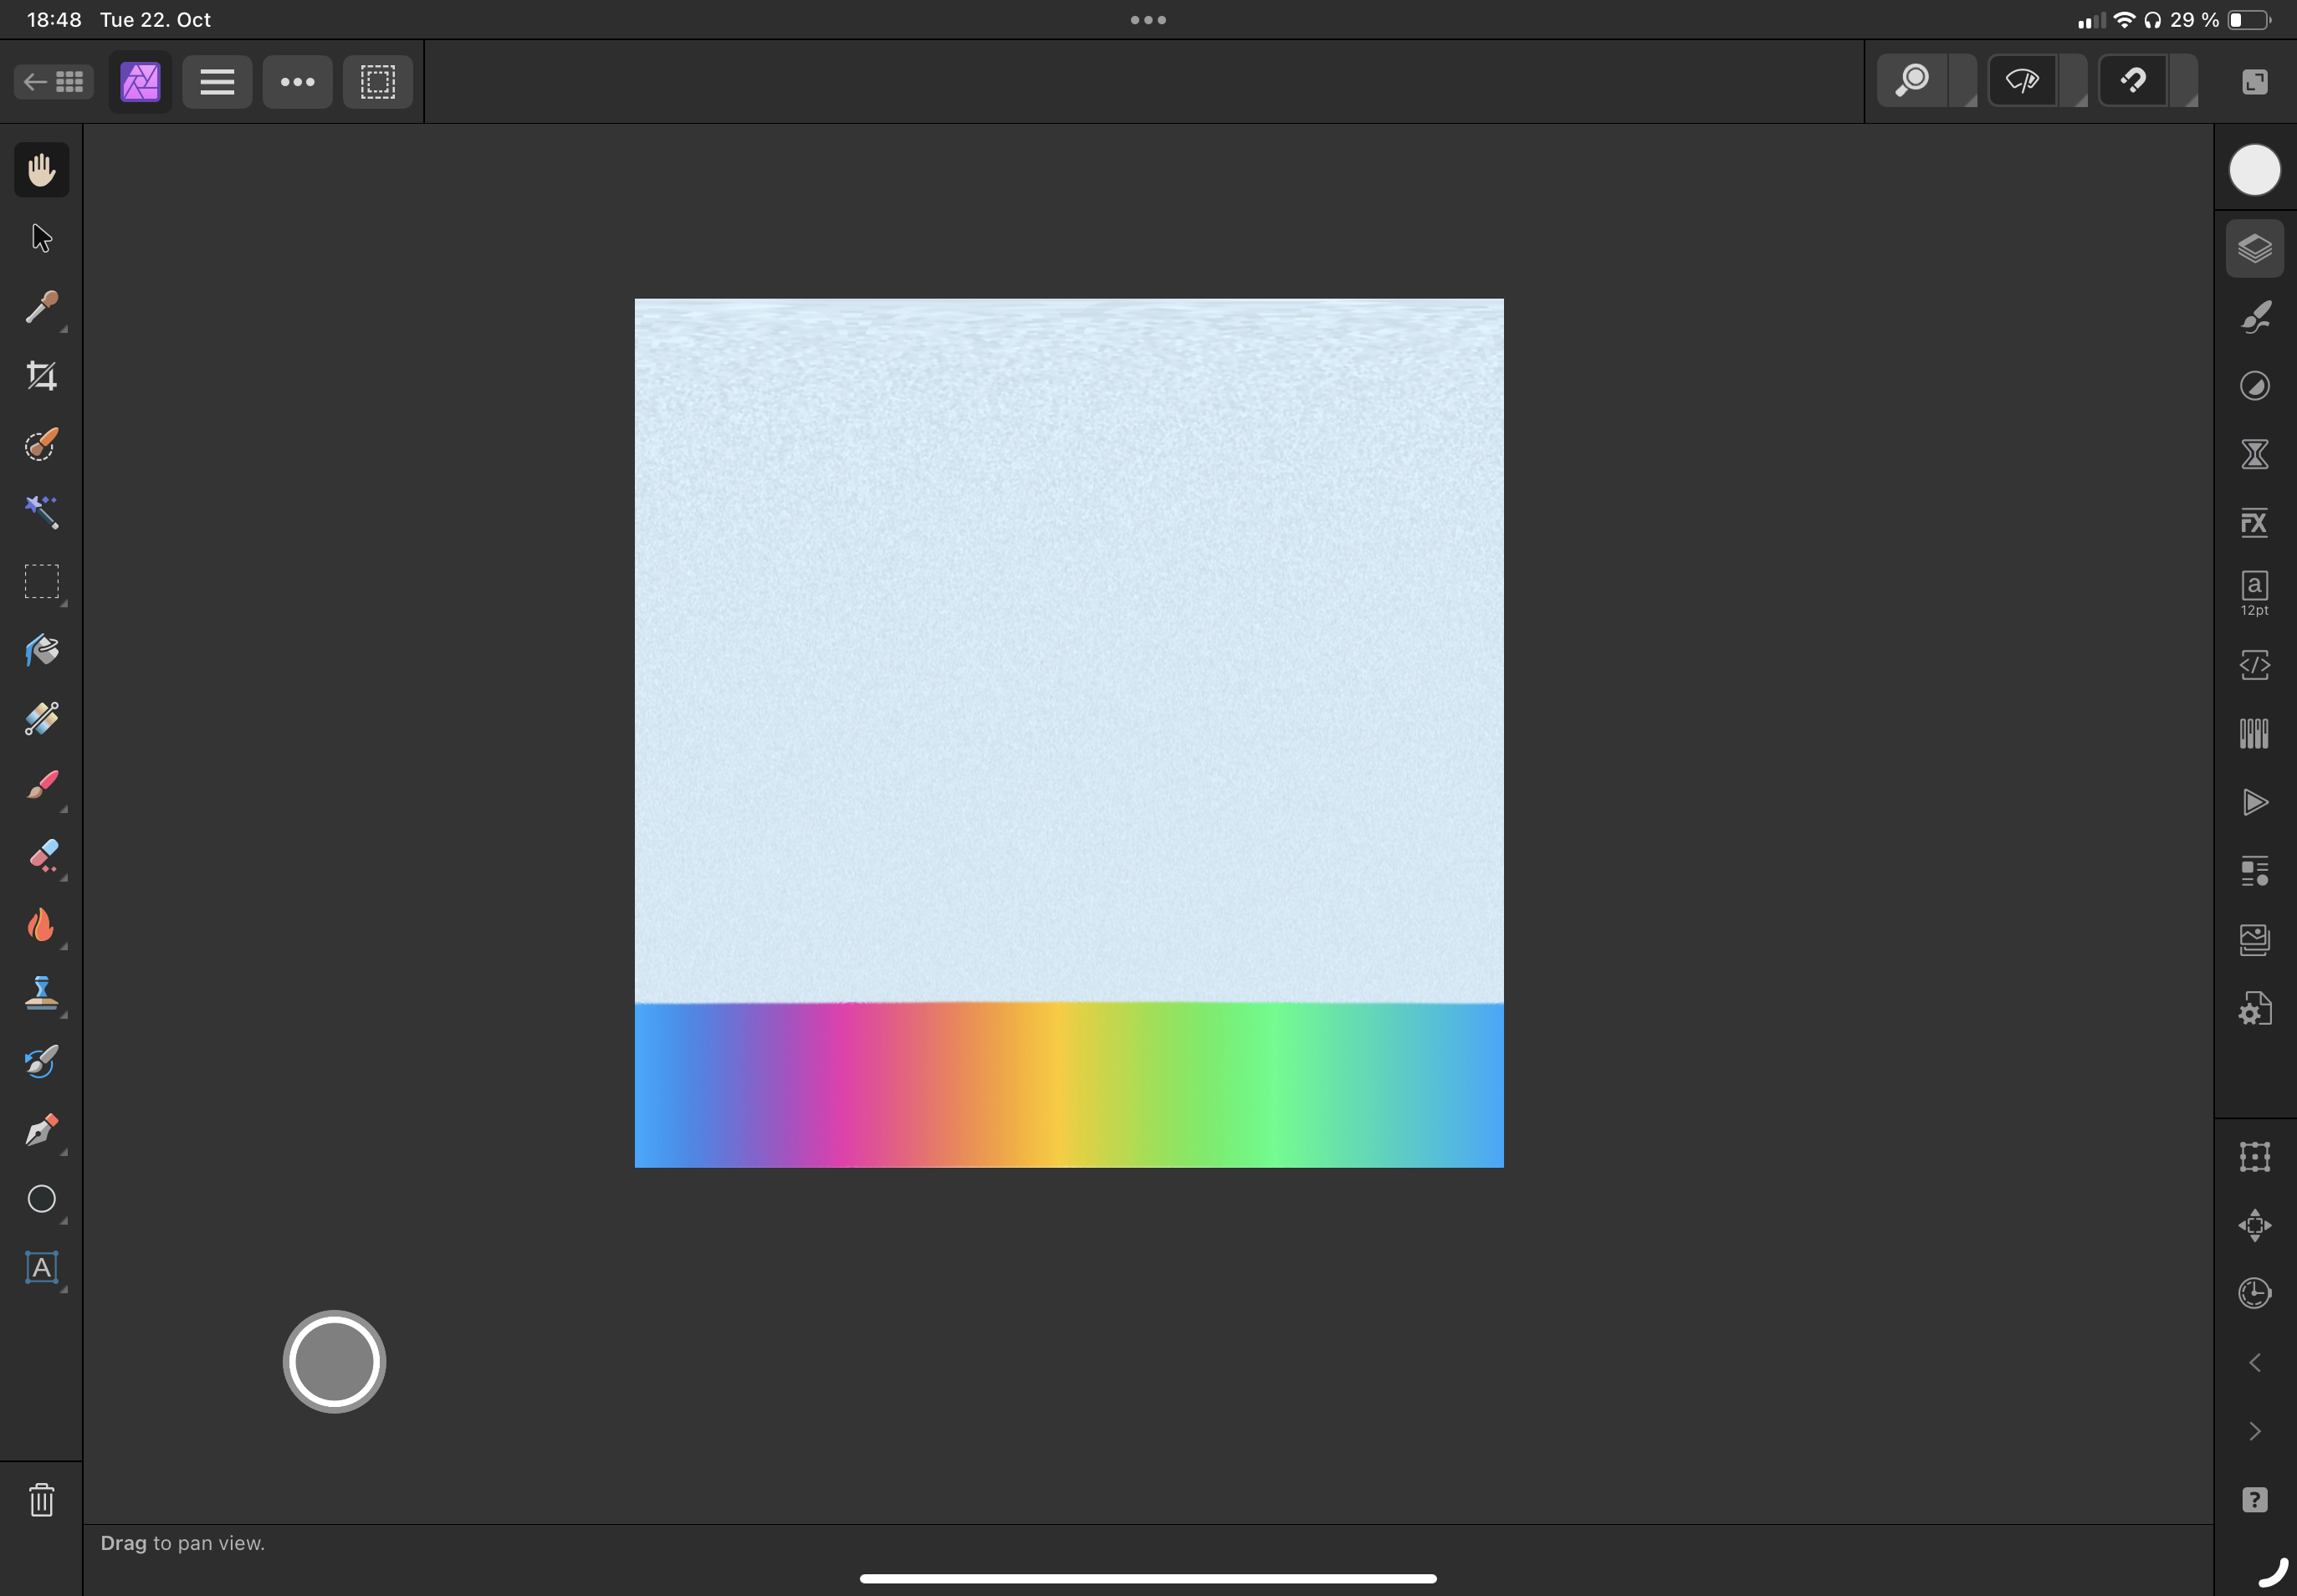This screenshot has height=1596, width=2297.
Task: Open the Brushes studio panel
Action: pos(2254,317)
